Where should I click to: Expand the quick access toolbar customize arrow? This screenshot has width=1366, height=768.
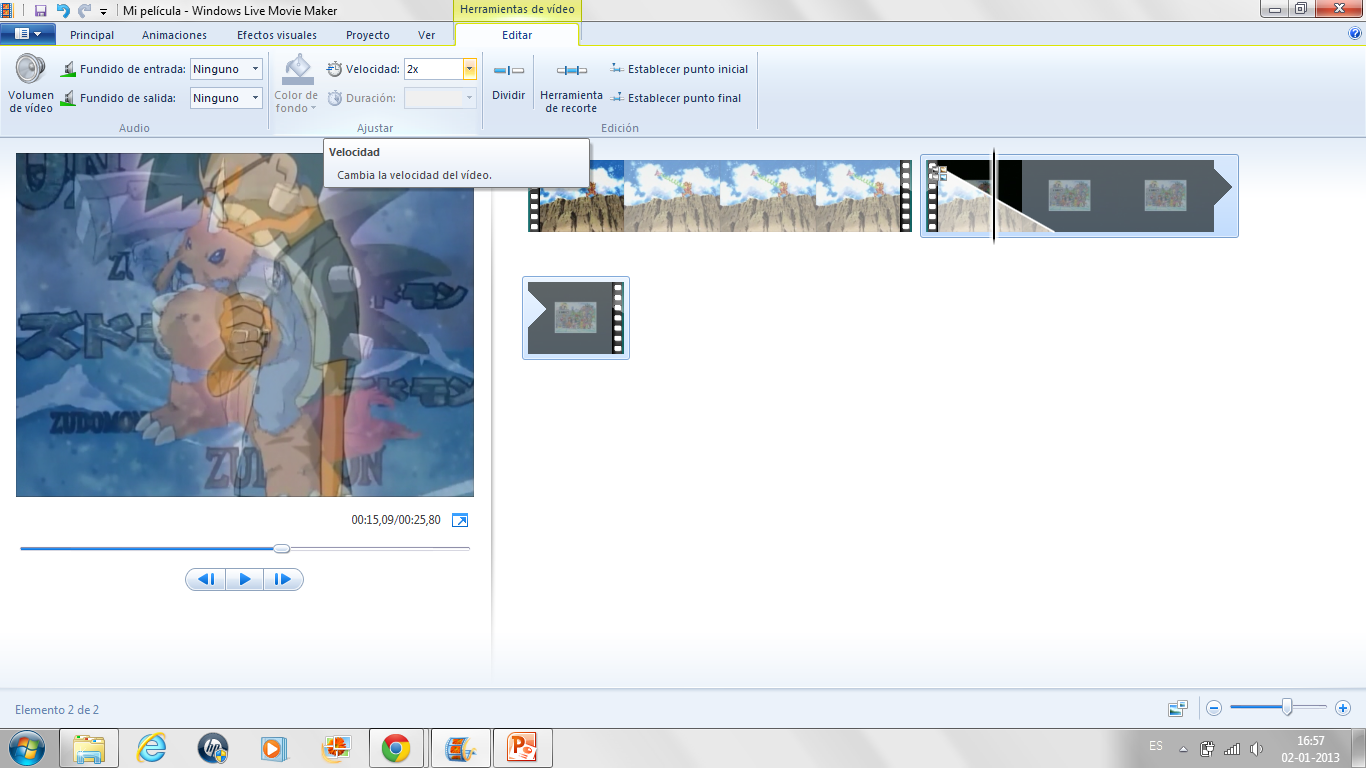point(103,11)
